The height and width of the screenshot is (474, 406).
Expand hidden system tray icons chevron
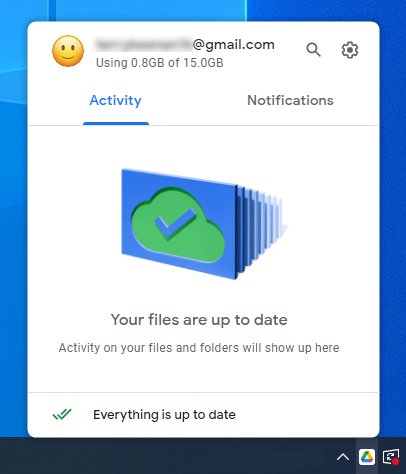[343, 457]
